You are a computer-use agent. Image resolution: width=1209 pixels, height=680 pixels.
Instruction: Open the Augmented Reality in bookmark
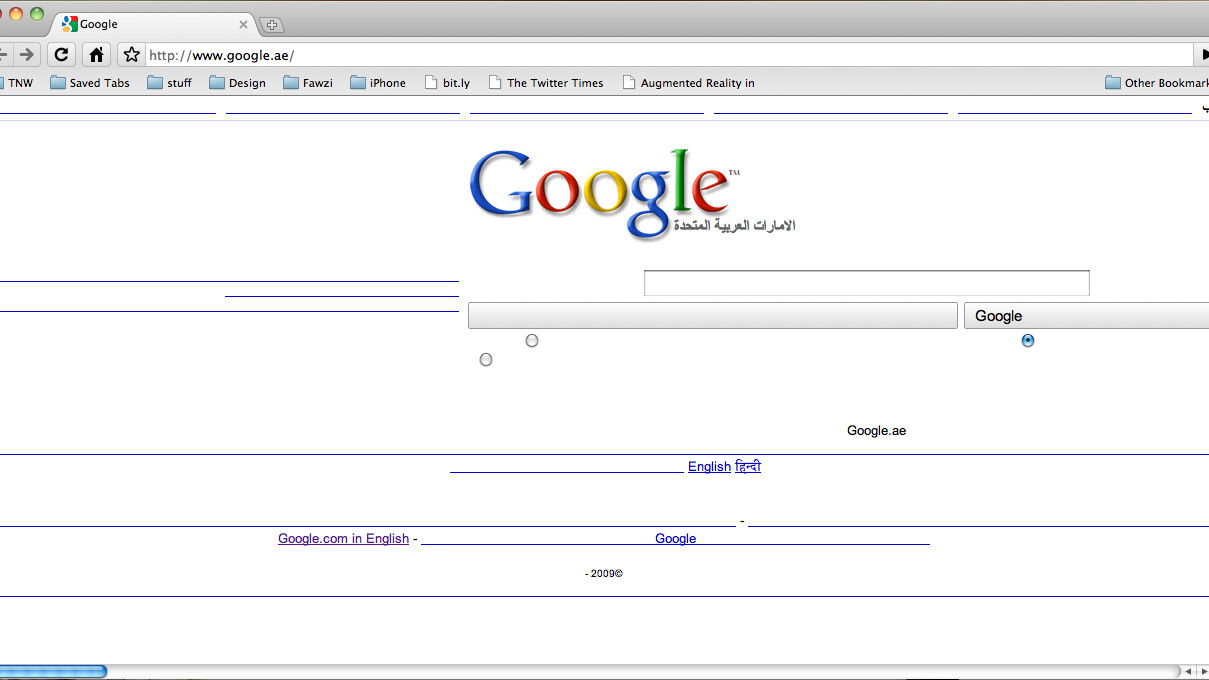click(688, 83)
